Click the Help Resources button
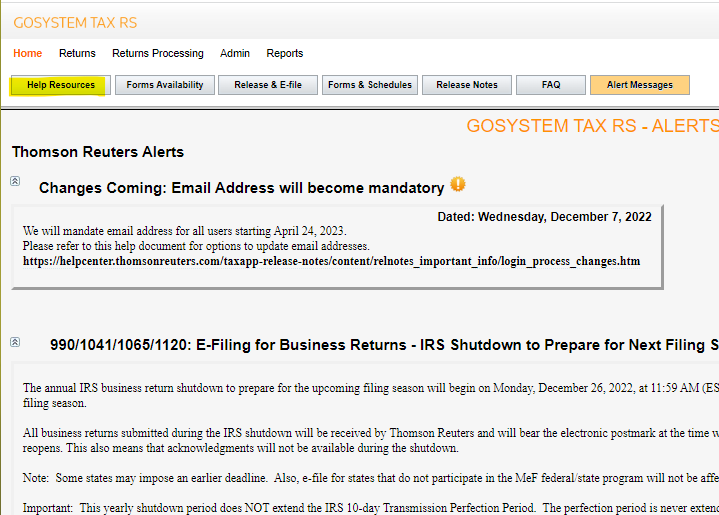719x515 pixels. click(61, 85)
